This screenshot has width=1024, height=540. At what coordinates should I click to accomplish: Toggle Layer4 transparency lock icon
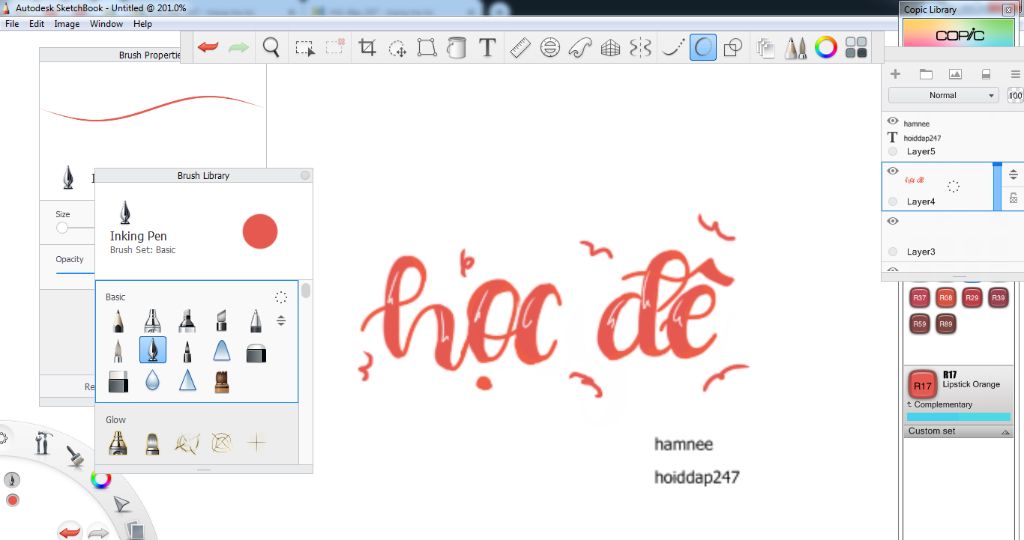tap(1013, 198)
